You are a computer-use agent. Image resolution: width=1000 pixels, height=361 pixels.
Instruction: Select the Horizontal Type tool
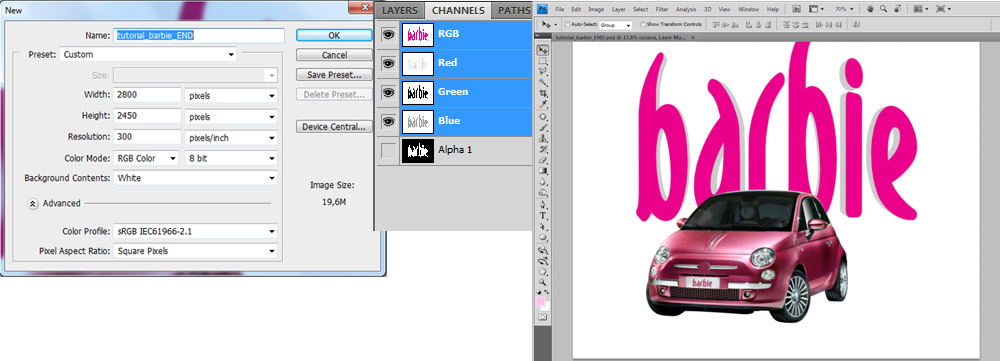pyautogui.click(x=543, y=216)
